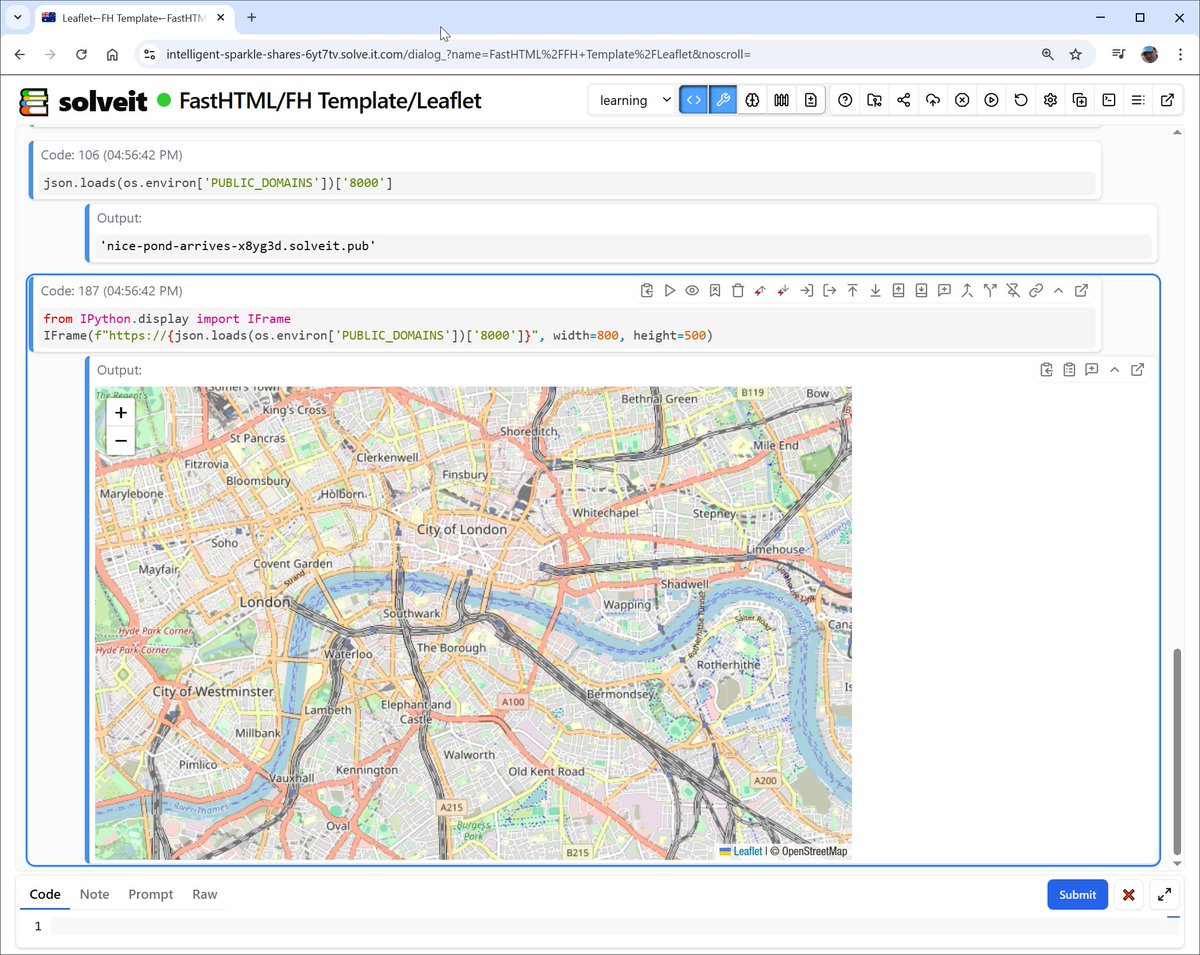
Task: Click the duplicate dialog plus icon
Action: coord(1079,100)
